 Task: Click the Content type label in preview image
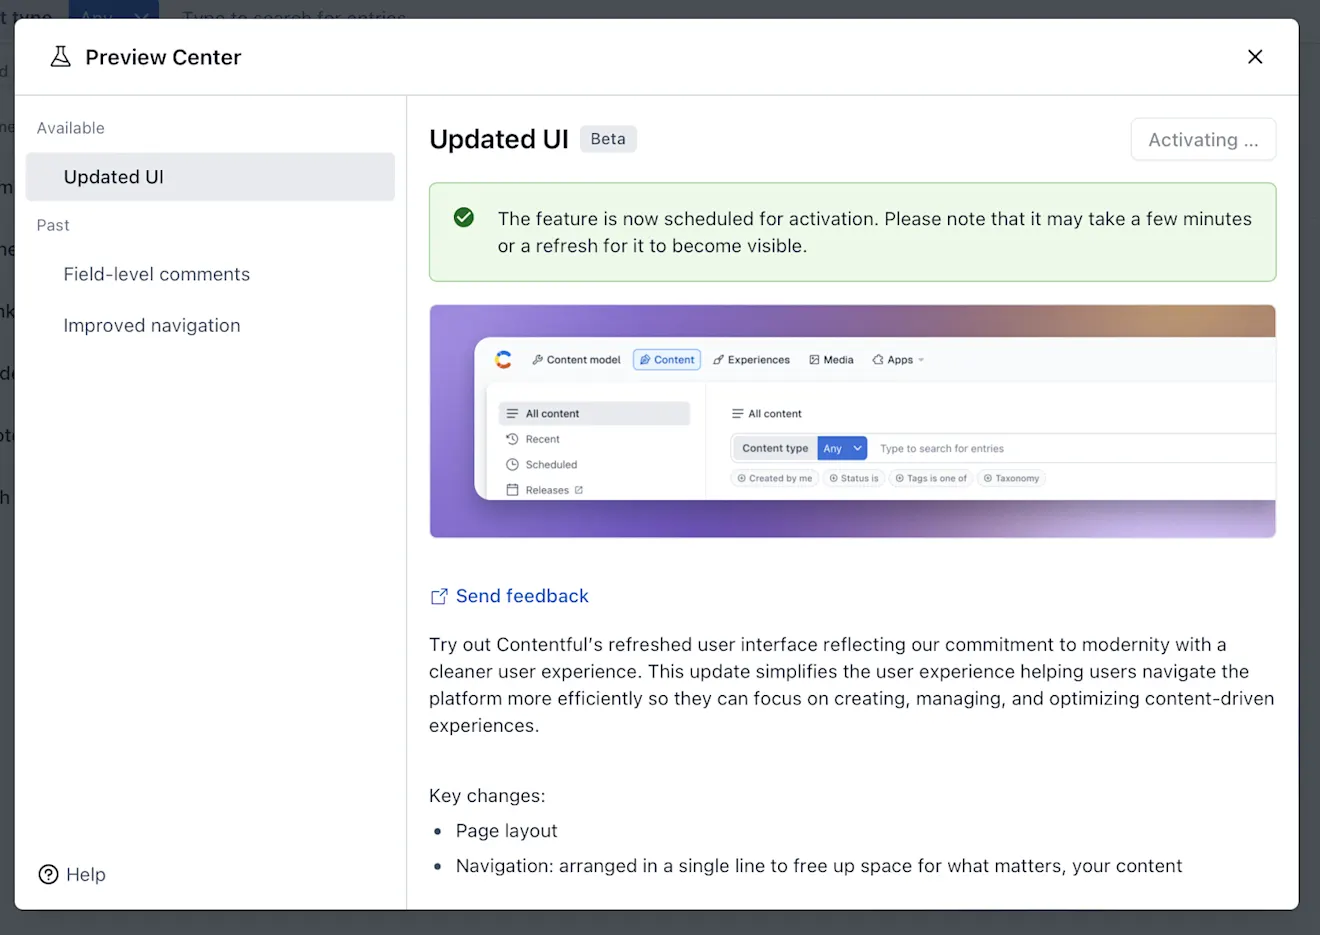775,448
